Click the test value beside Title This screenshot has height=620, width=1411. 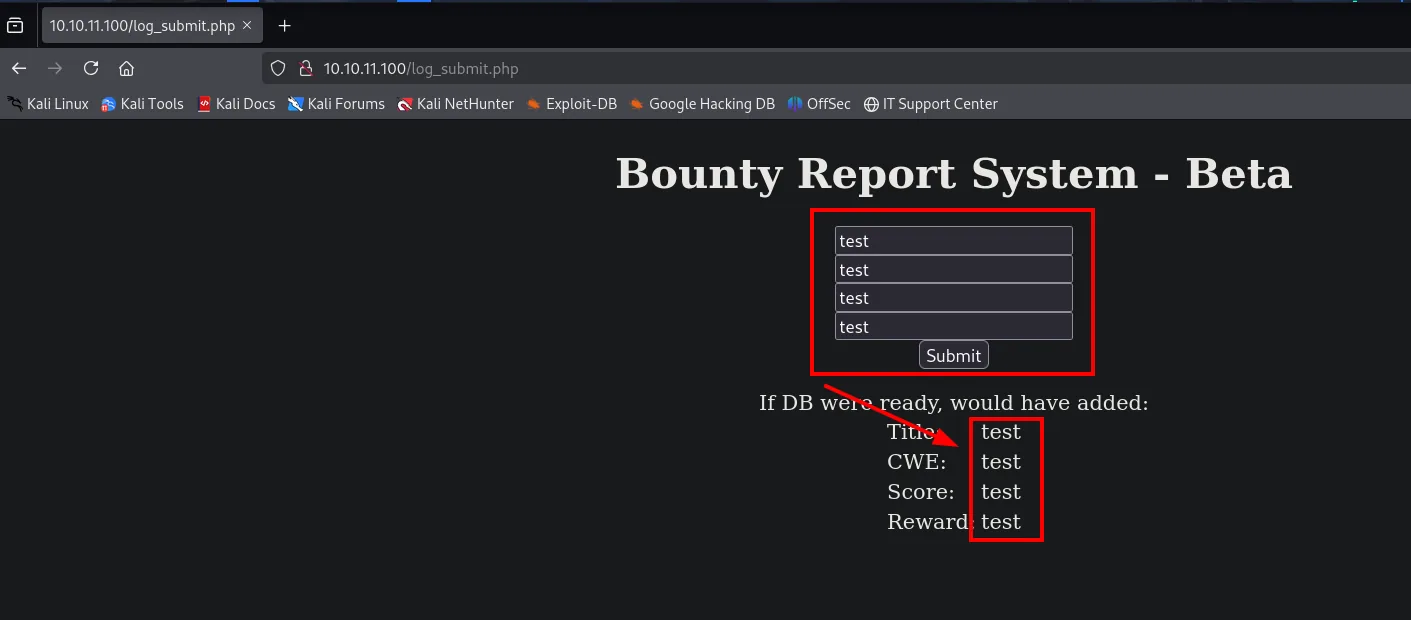[1001, 432]
